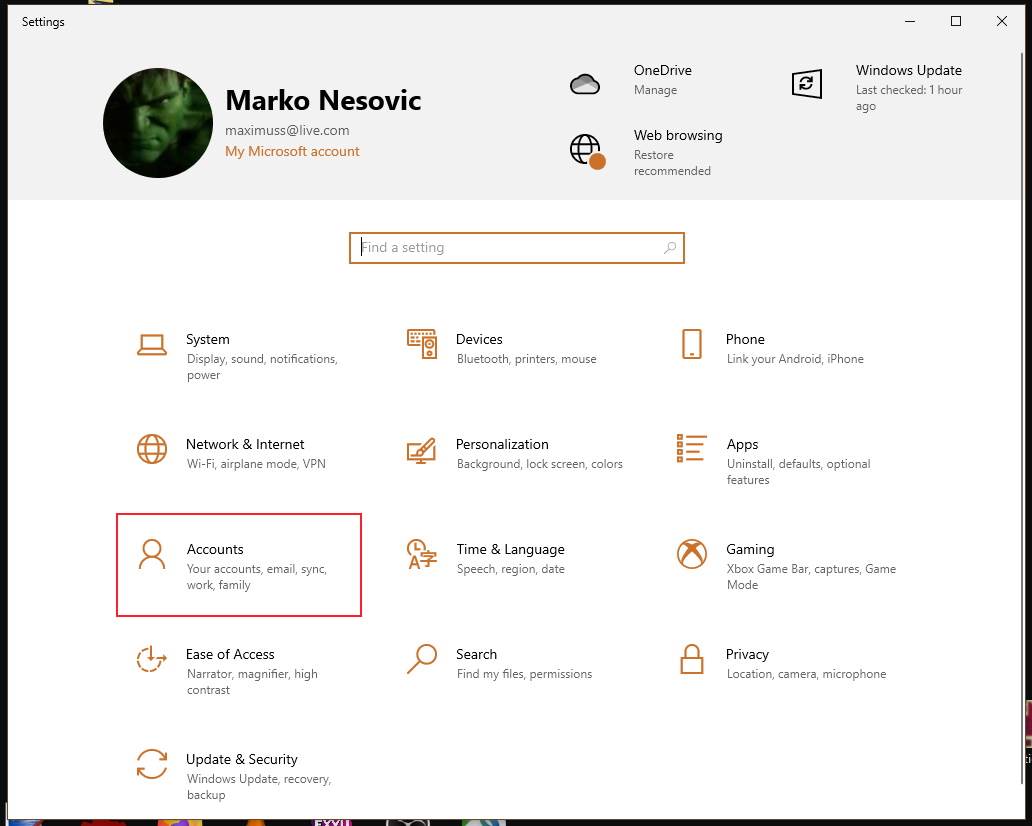Open Search settings

[x=476, y=654]
